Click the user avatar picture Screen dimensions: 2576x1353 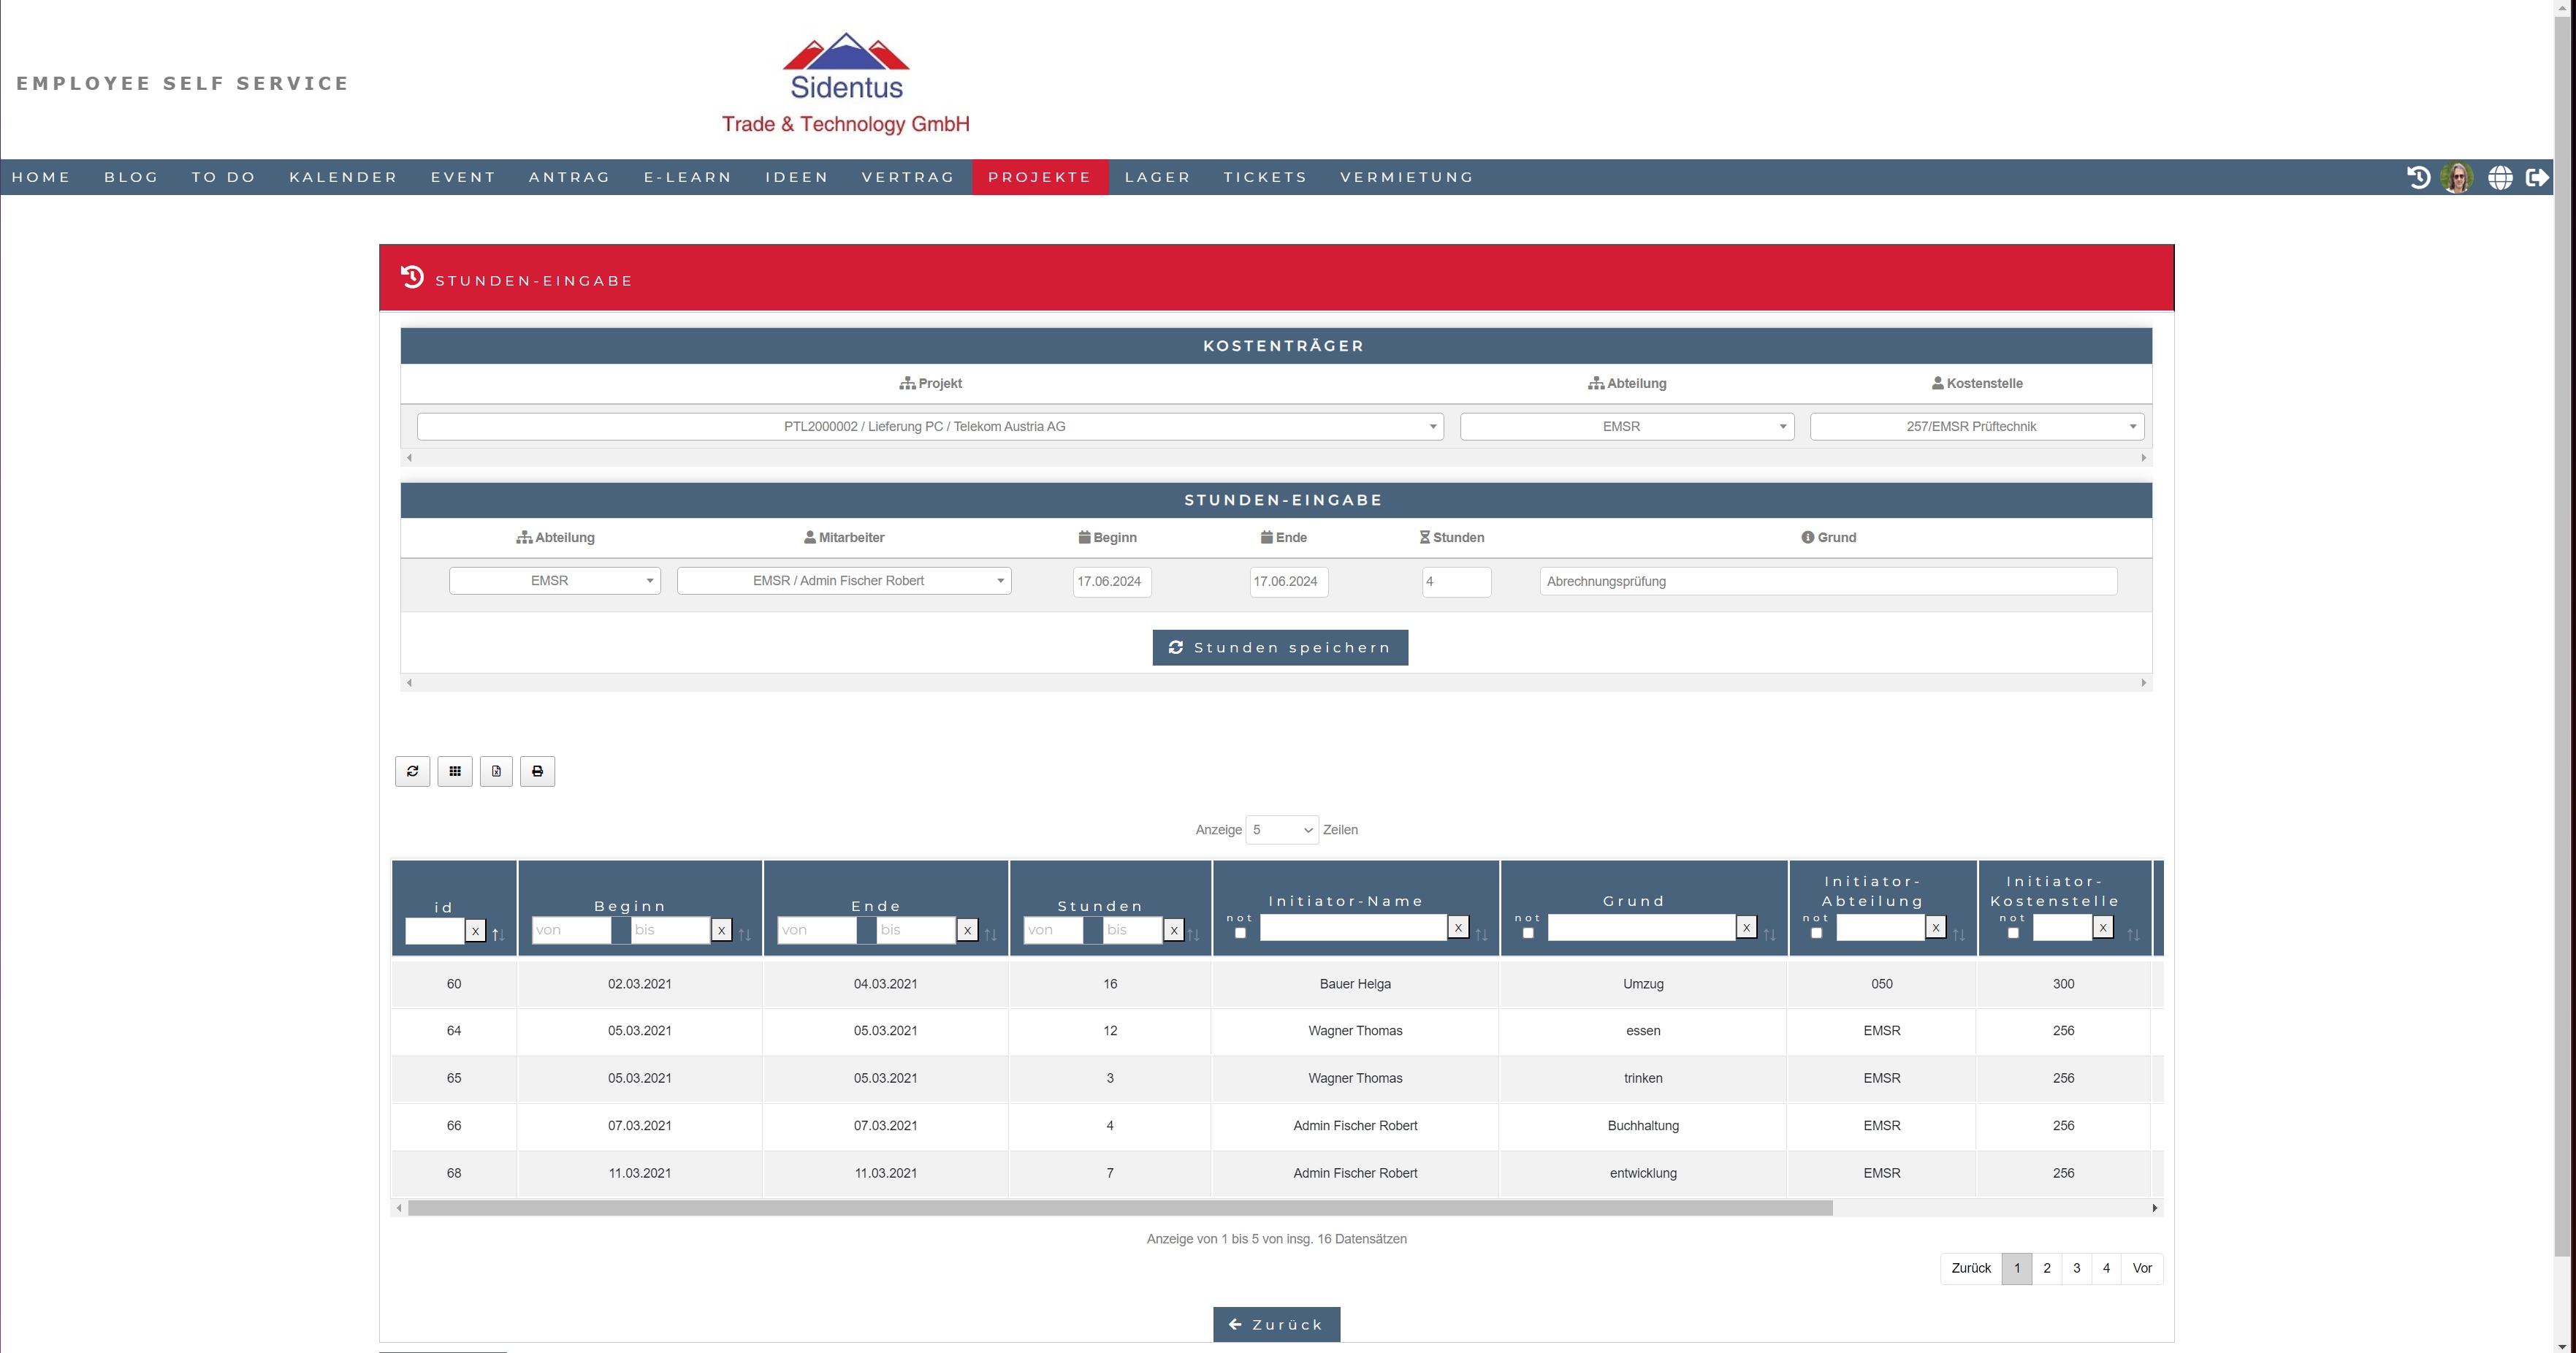click(2457, 177)
